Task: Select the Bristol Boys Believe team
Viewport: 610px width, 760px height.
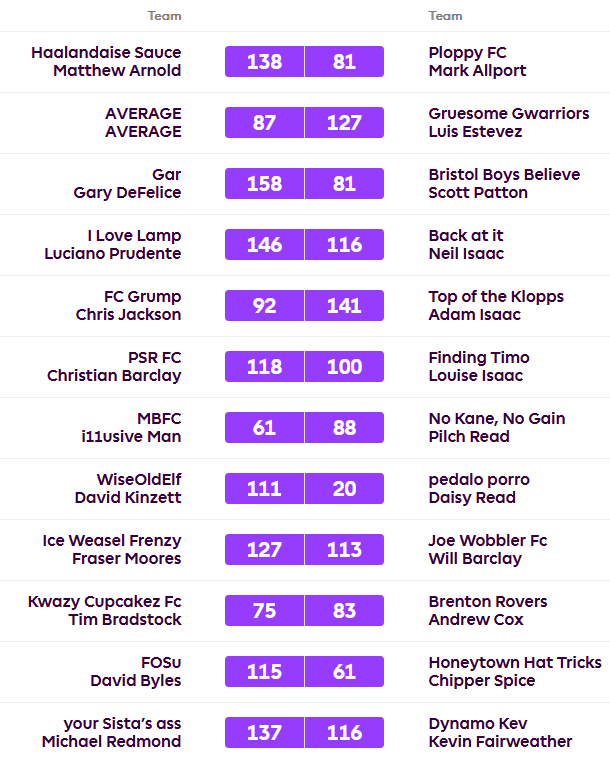Action: tap(503, 175)
